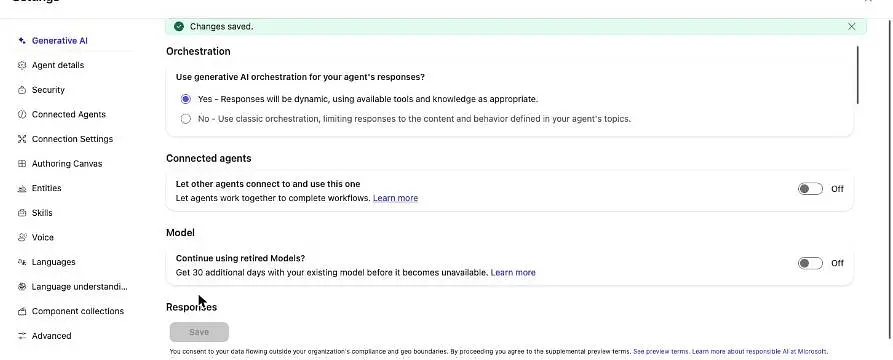
Task: Go to Entities settings
Action: coord(47,188)
